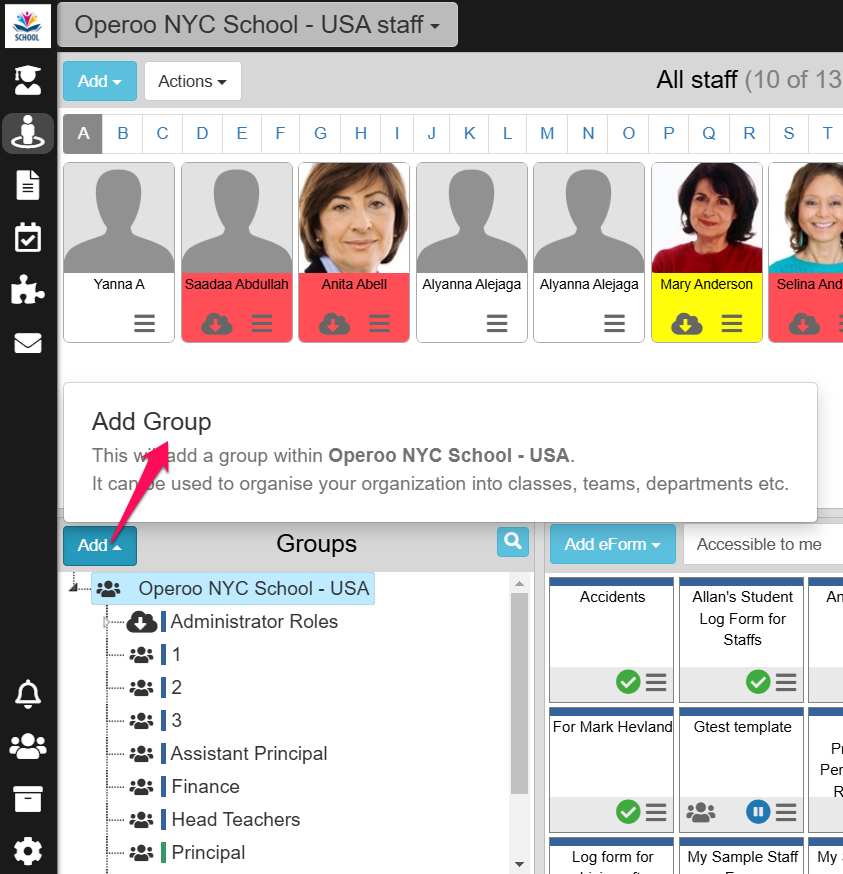Viewport: 843px width, 874px height.
Task: Select the Head Teachers group
Action: (x=235, y=819)
